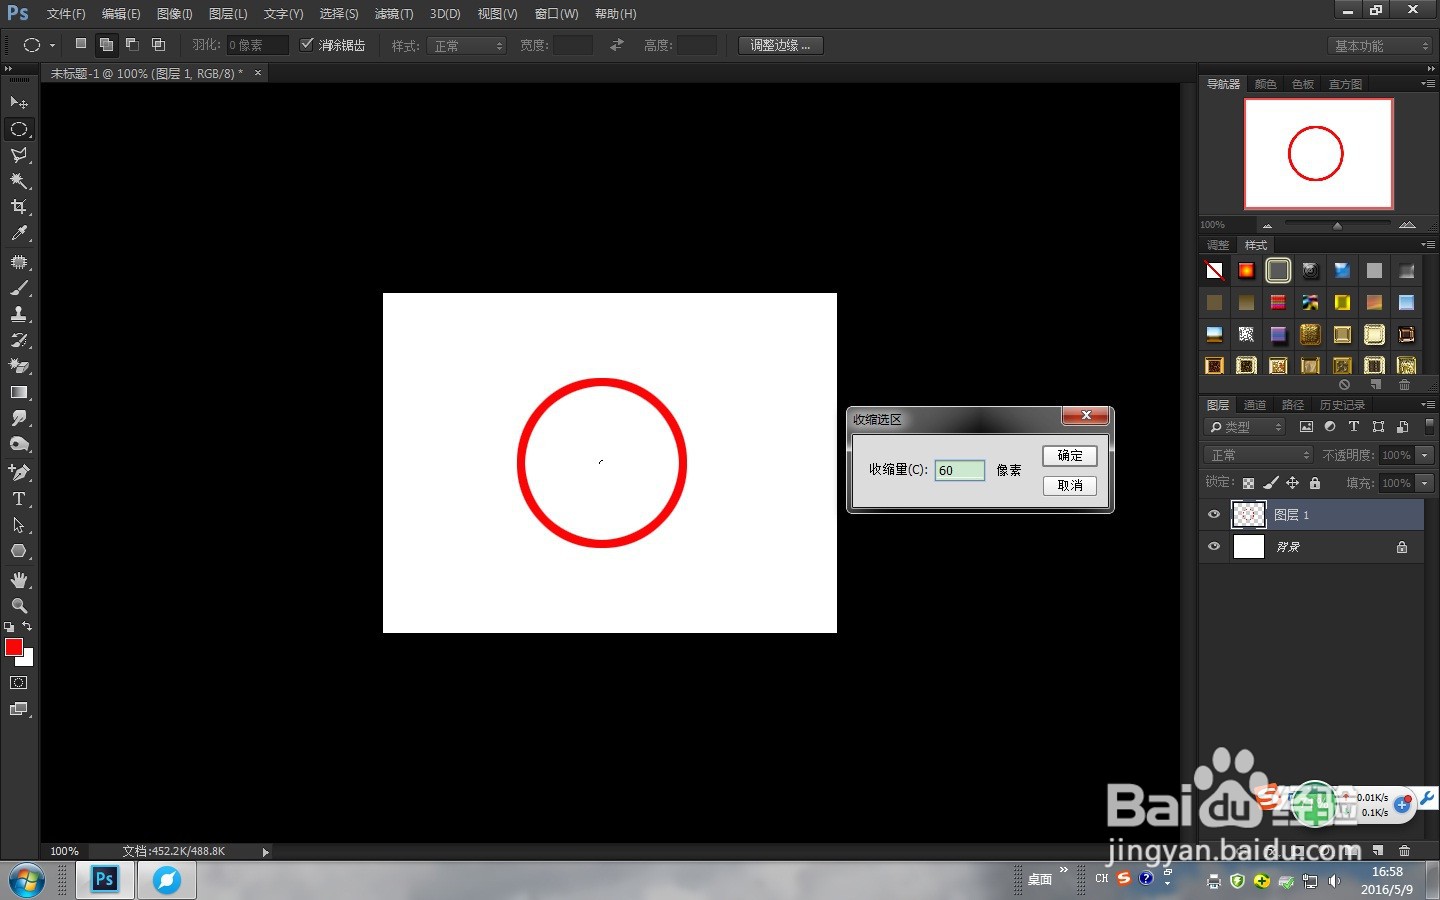Select the Crop tool
The width and height of the screenshot is (1440, 900).
click(19, 207)
